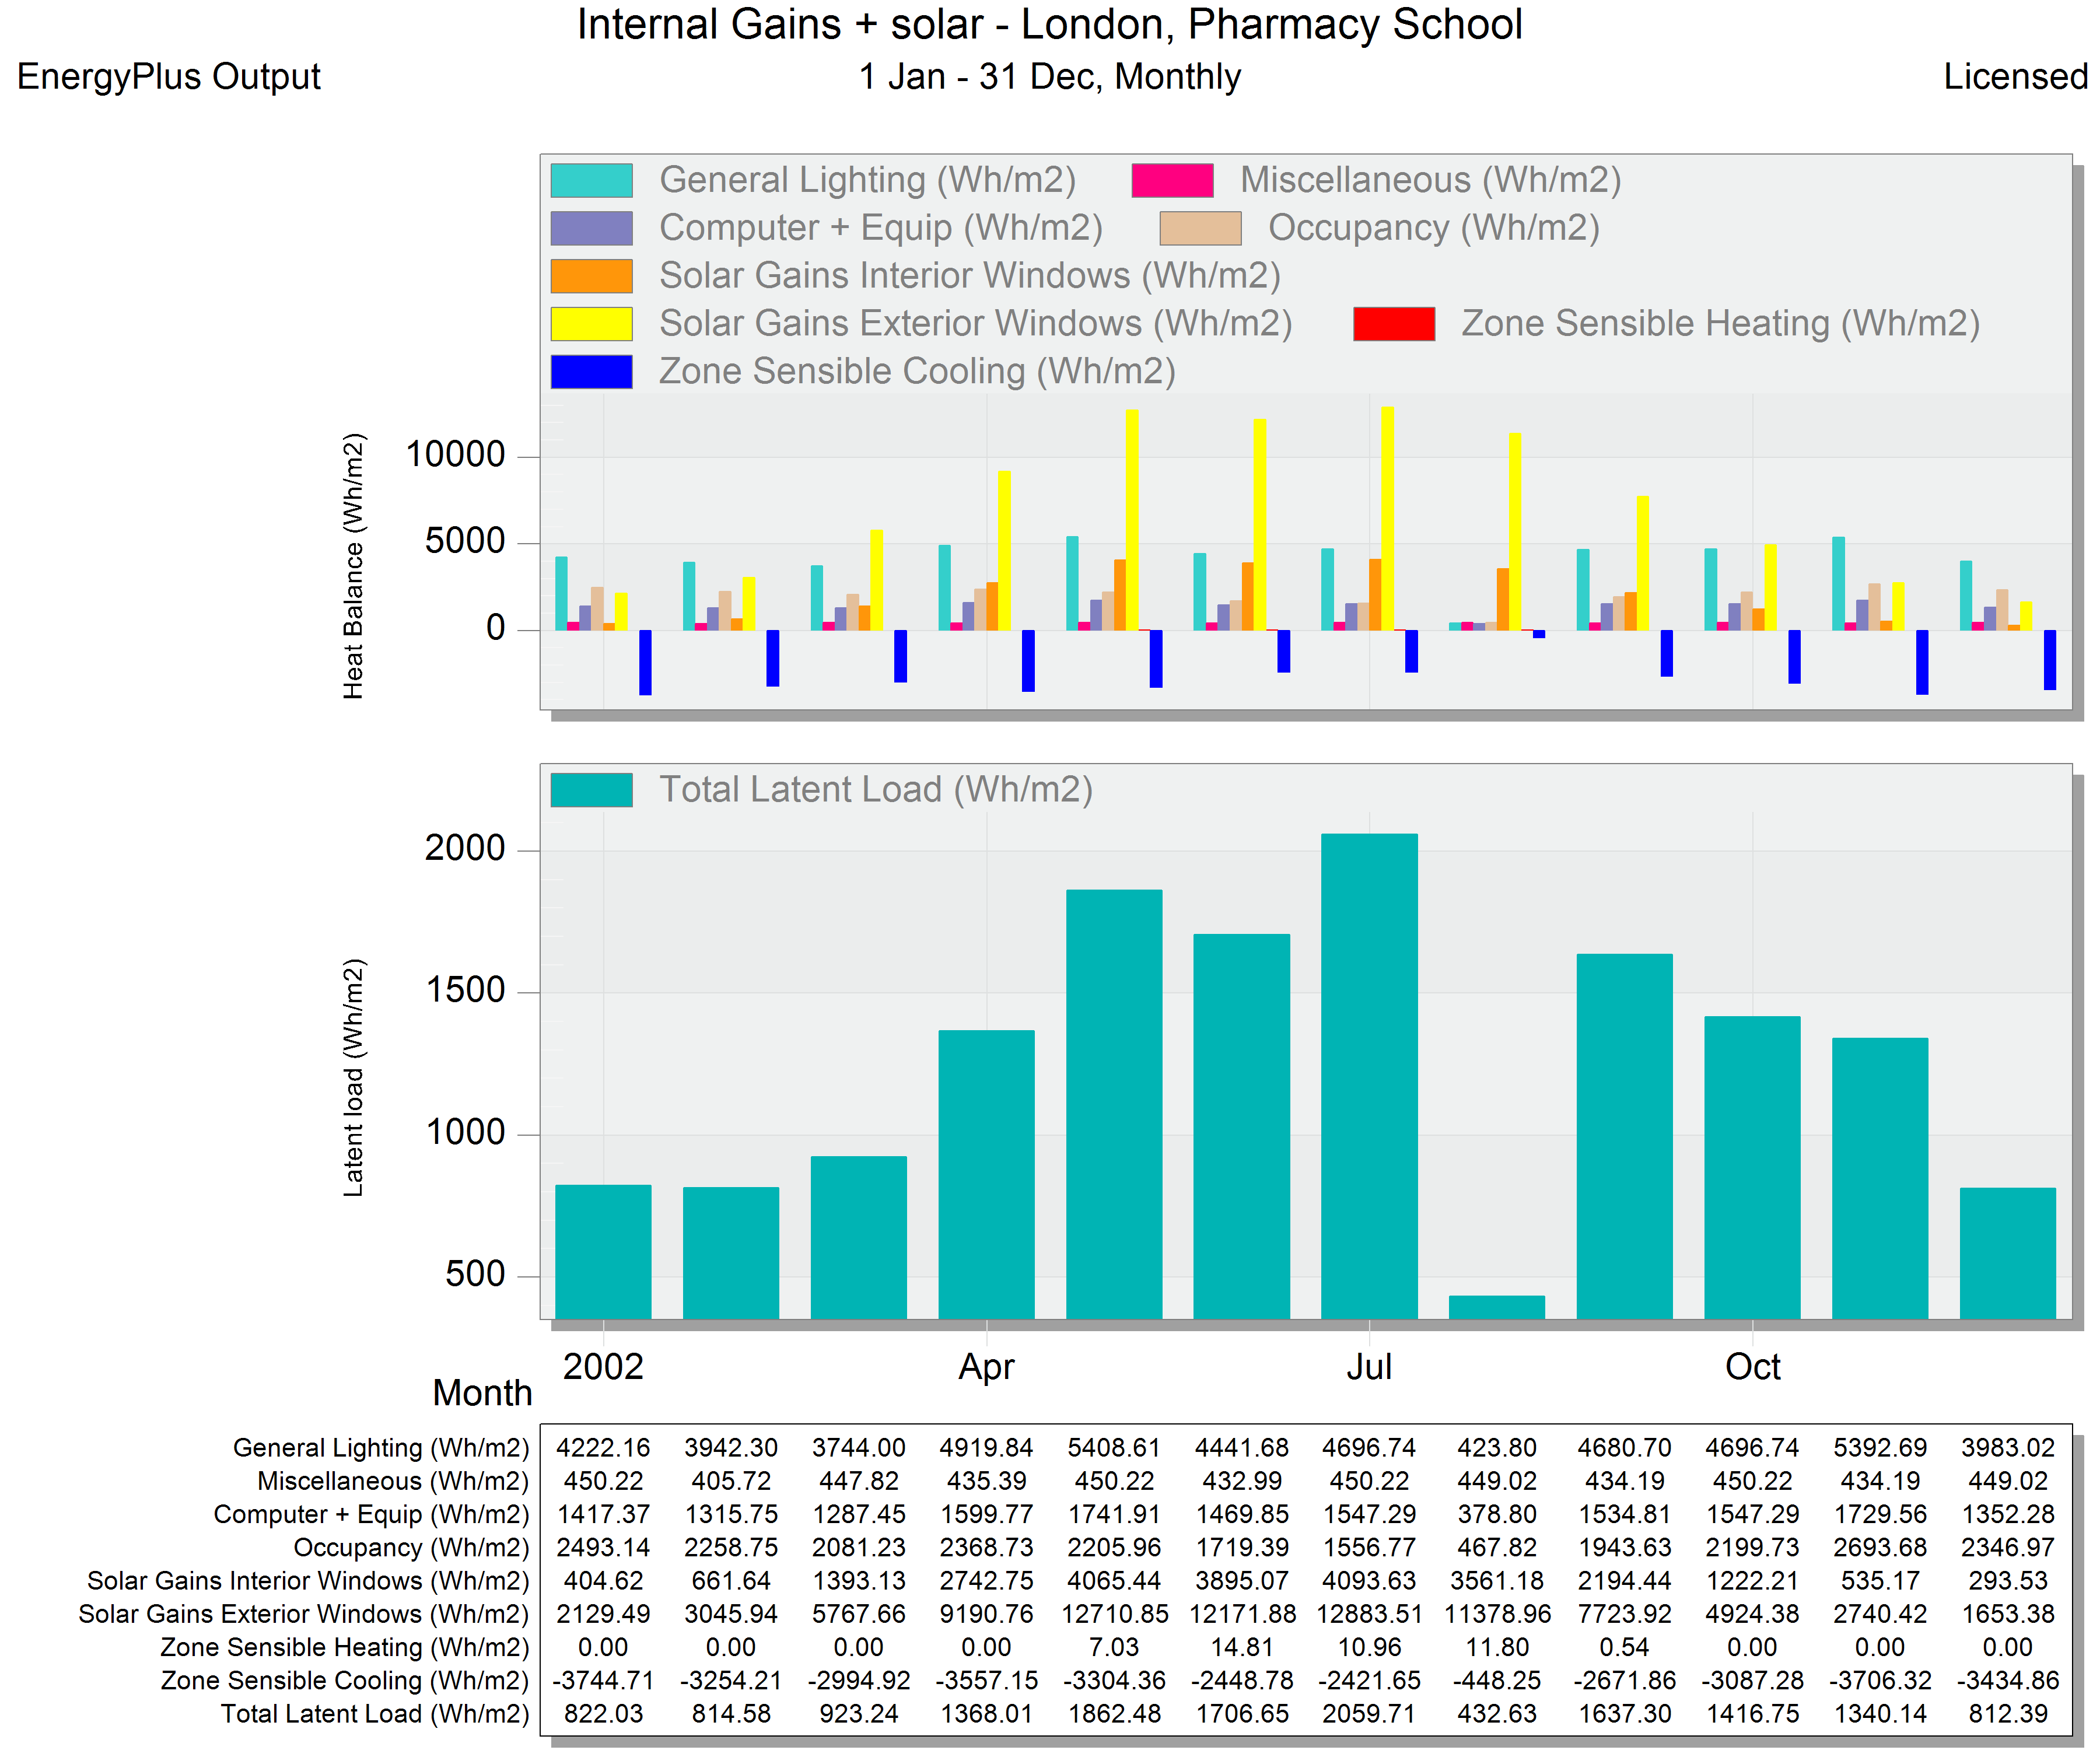
Task: Click the 'Zone Sensible Heating (Wh/m2)' table row label
Action: [x=345, y=1648]
